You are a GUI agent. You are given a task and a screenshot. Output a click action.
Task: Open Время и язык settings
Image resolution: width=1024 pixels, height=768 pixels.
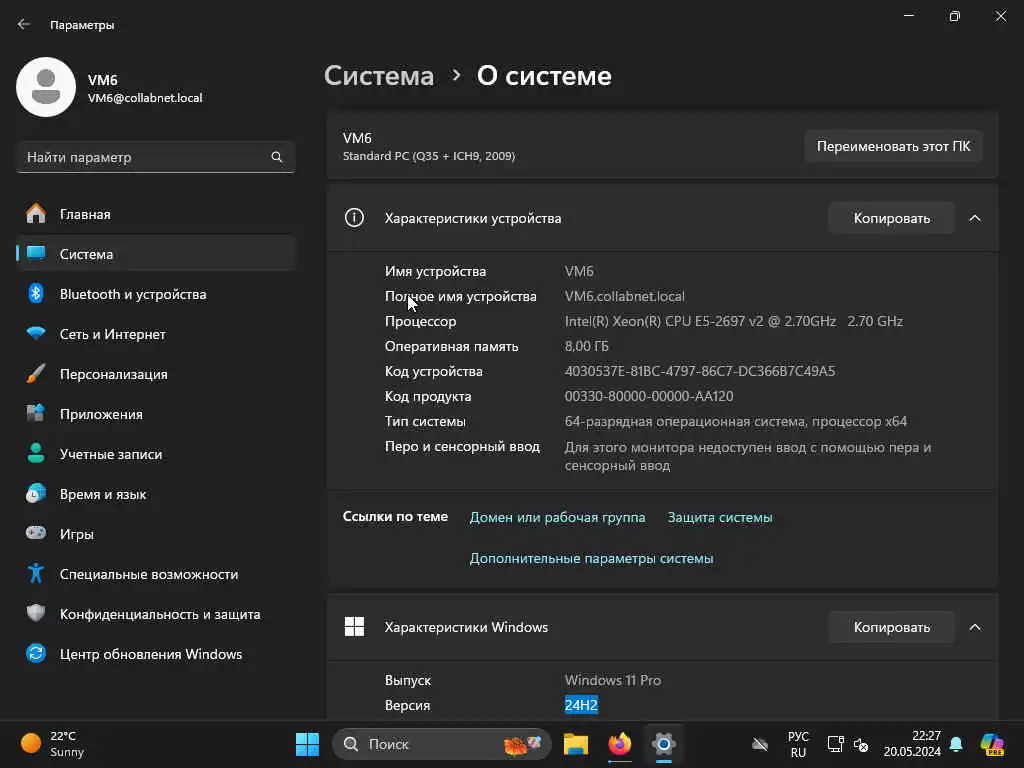[155, 494]
